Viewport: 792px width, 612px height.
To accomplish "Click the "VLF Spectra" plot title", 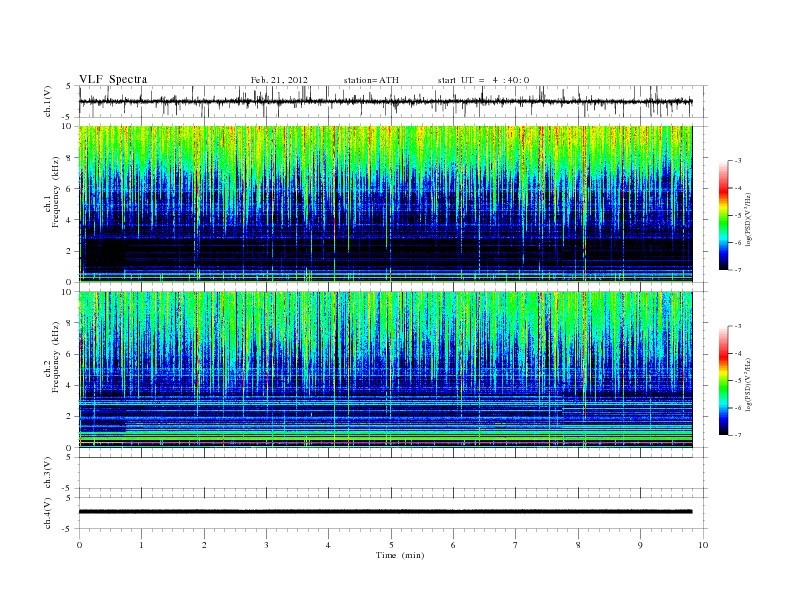I will [x=113, y=79].
